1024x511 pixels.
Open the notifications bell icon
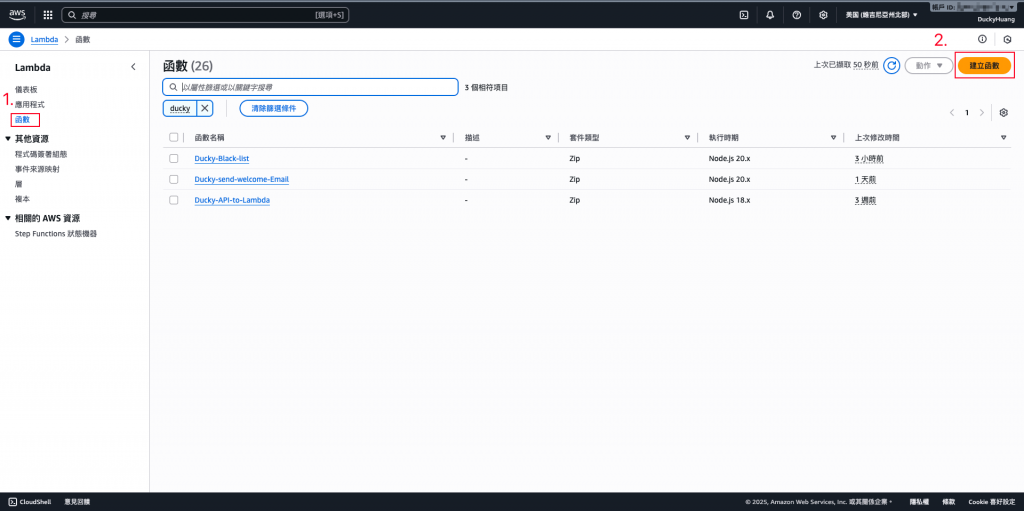[770, 14]
